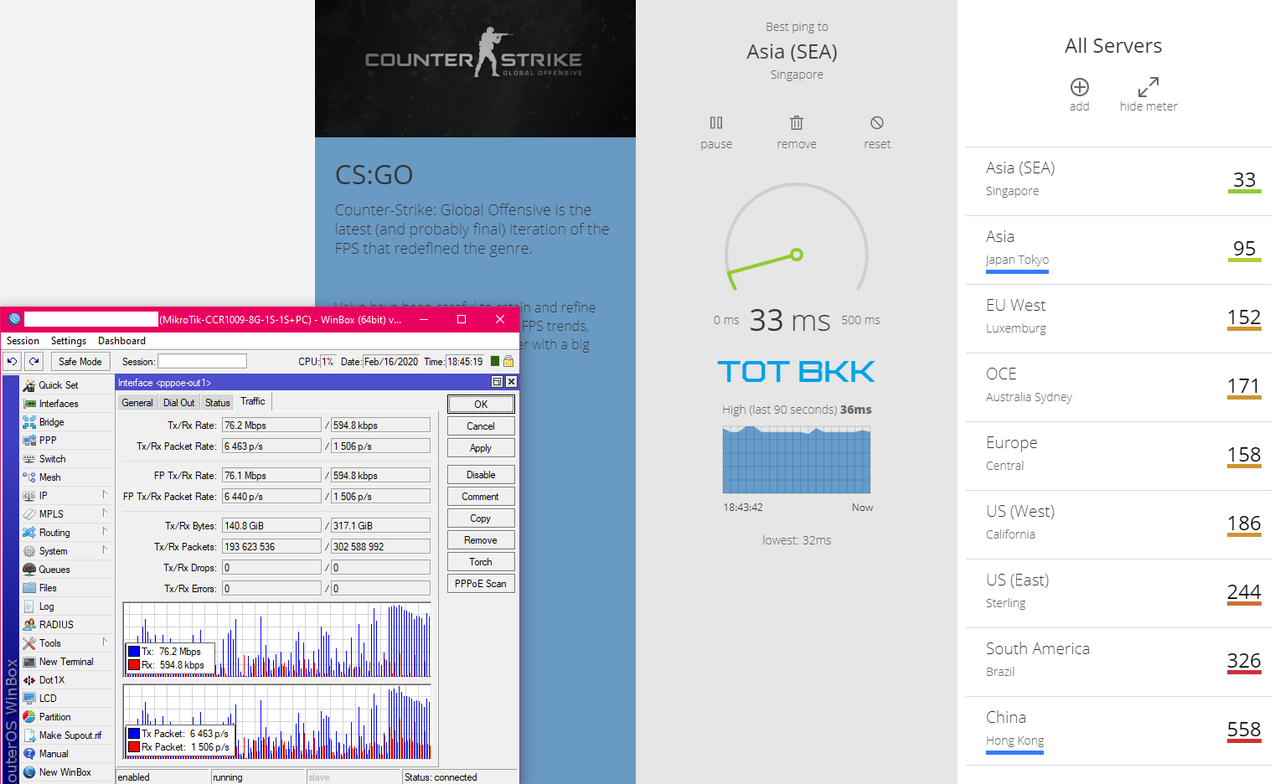
Task: Remove the current ping test
Action: click(796, 131)
